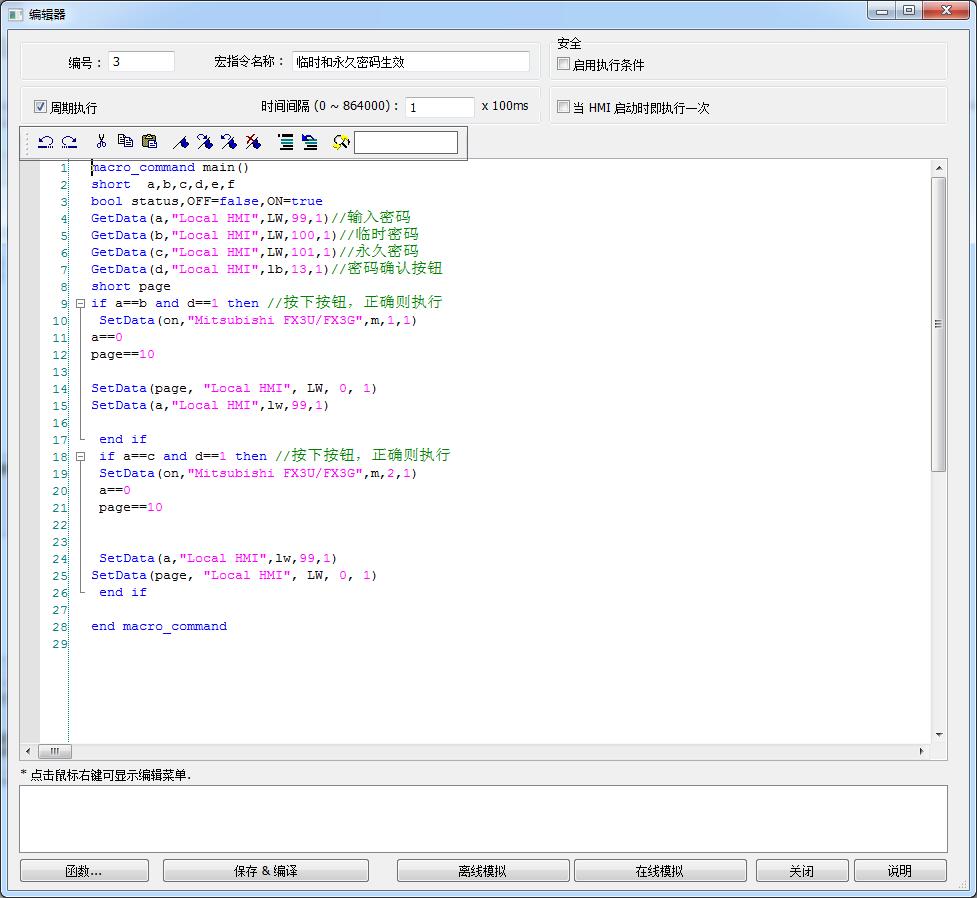The width and height of the screenshot is (977, 898).
Task: Collapse the if block at line 18
Action: click(x=80, y=456)
